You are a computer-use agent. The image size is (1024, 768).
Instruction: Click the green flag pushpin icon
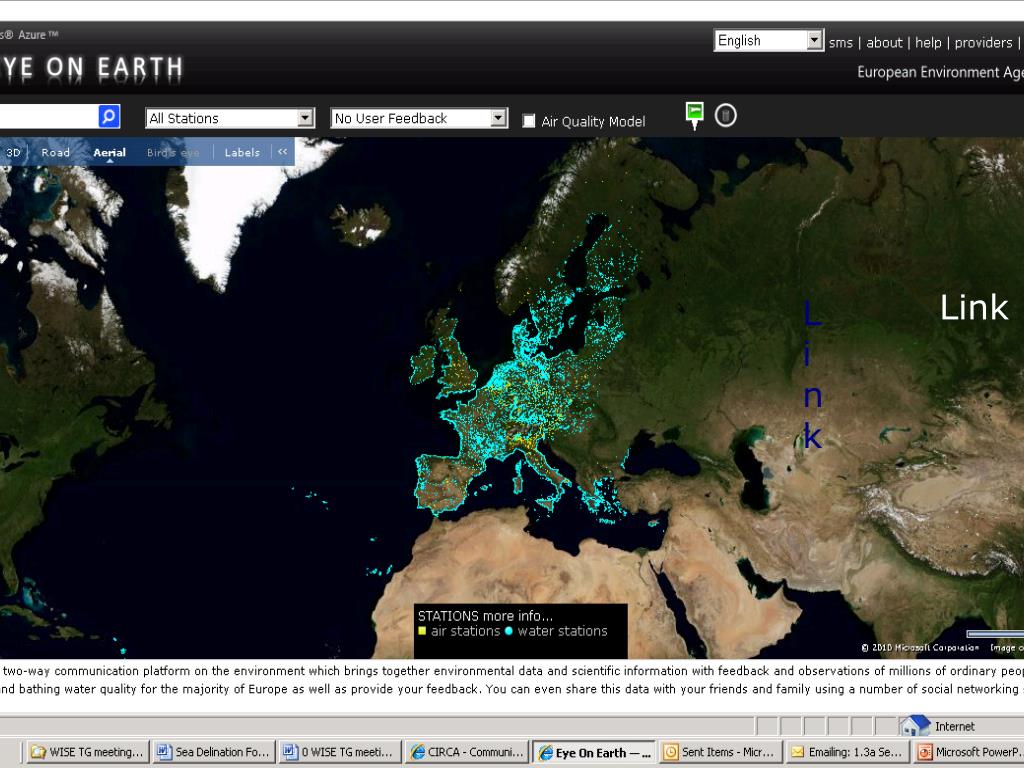tap(694, 114)
